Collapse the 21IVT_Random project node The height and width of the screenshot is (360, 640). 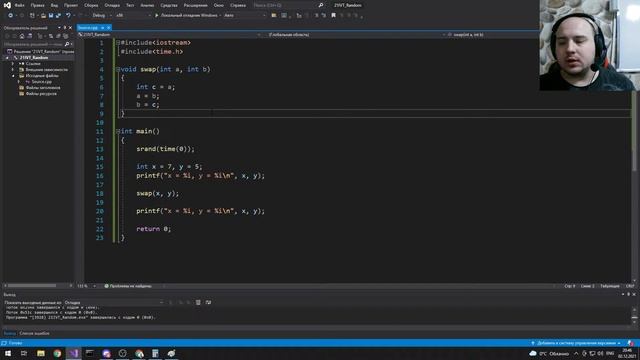click(7, 58)
